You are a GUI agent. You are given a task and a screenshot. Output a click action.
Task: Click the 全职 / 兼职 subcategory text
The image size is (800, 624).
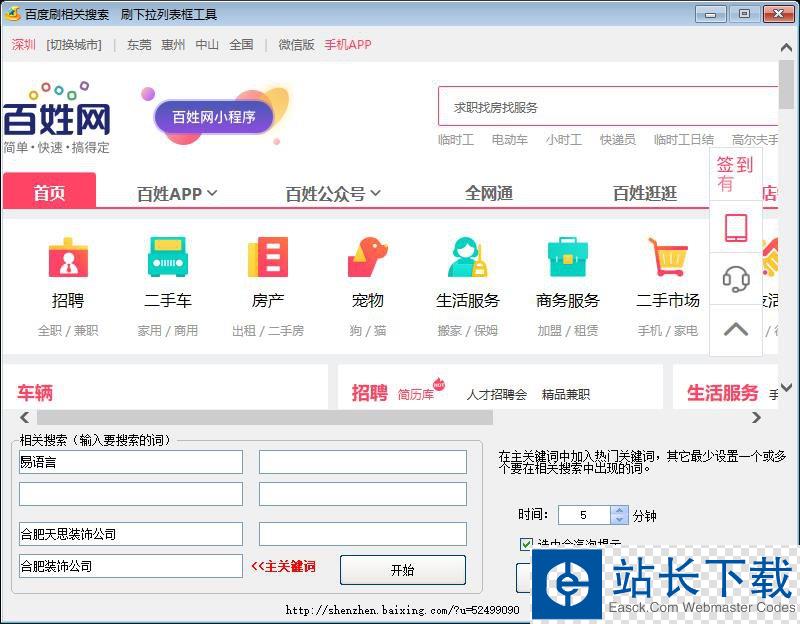coord(68,331)
